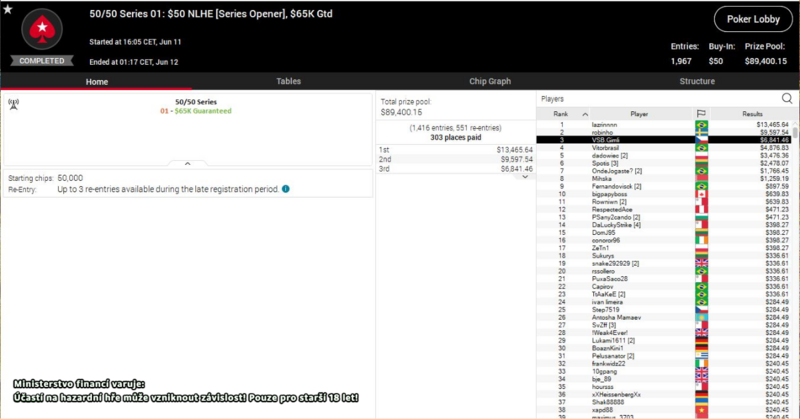Screen dimensions: 800x419
Task: Open the Tables tab
Action: (288, 81)
